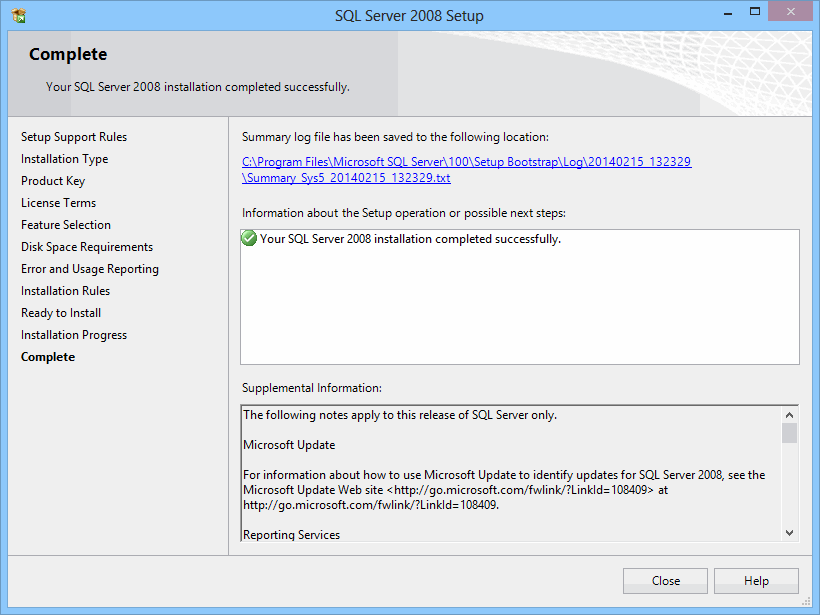The image size is (820, 615).
Task: Click the 'Supplemental Information:' label
Action: coord(312,388)
